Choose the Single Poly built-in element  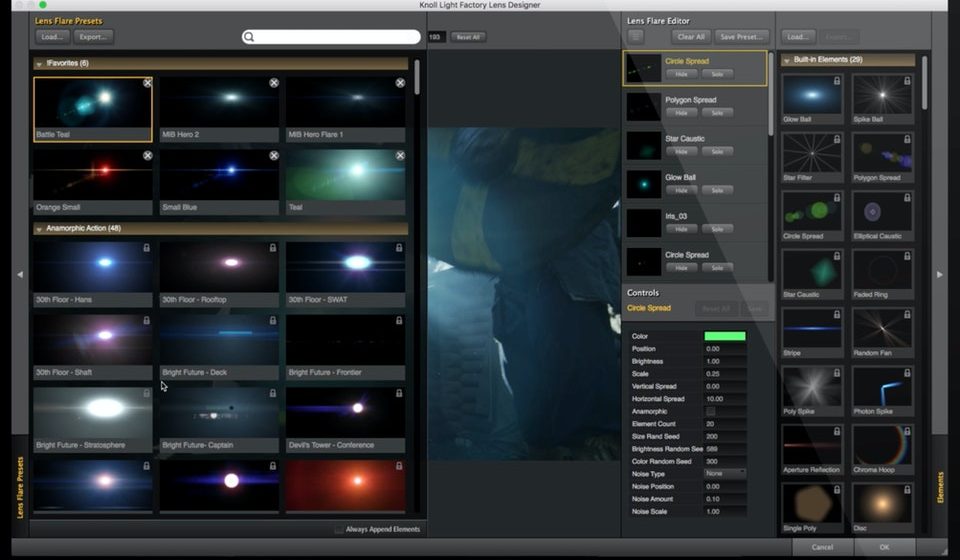coord(812,508)
